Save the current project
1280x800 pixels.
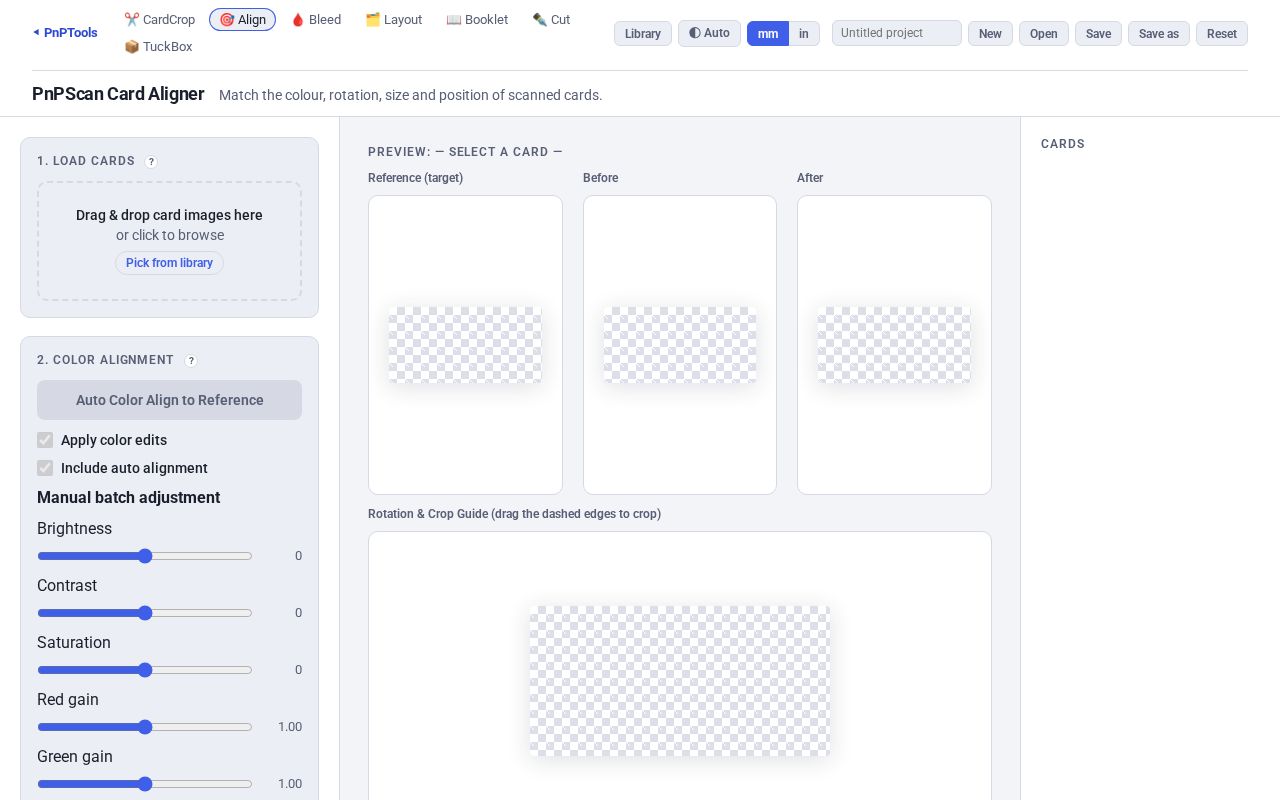point(1098,33)
